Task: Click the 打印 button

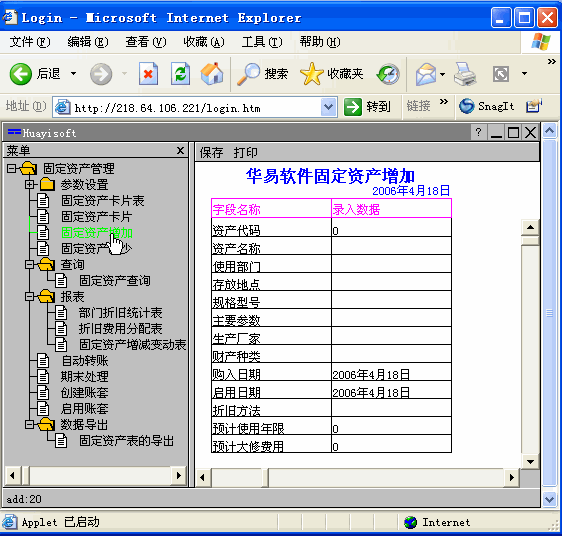Action: 246,152
